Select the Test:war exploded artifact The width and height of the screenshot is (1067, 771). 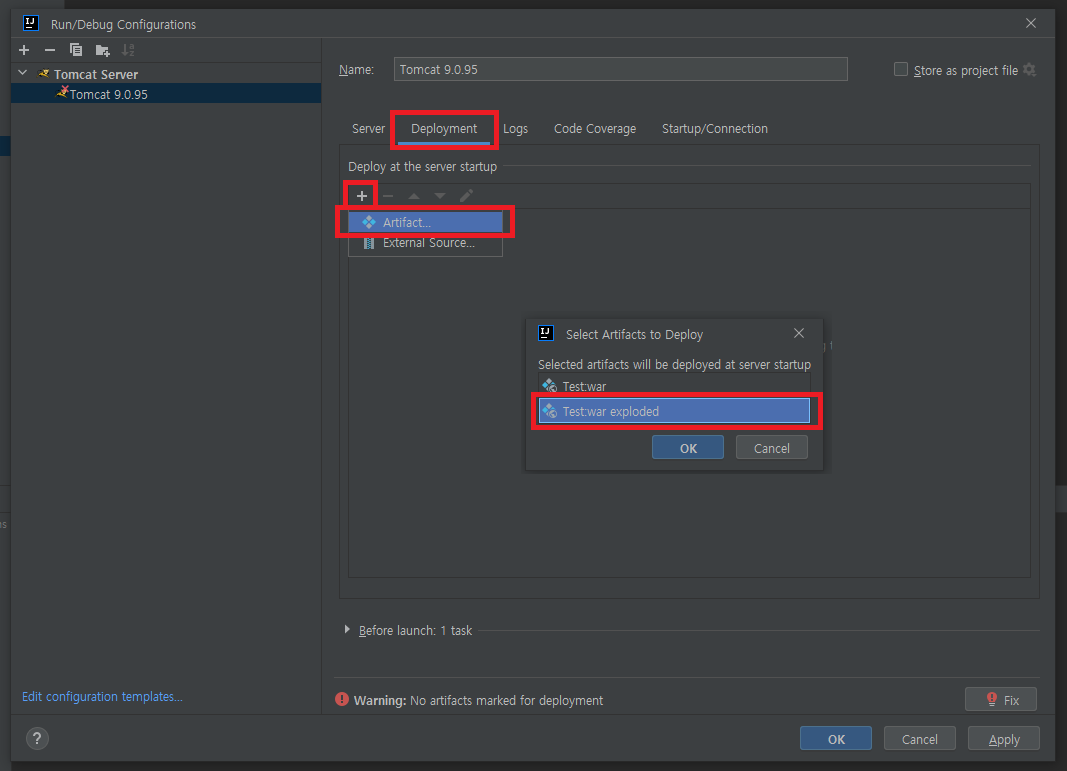point(674,411)
